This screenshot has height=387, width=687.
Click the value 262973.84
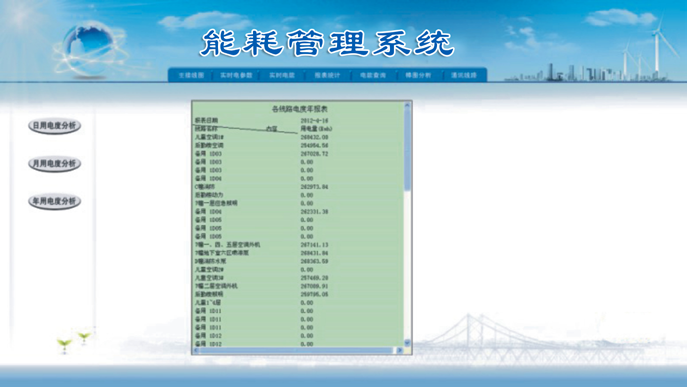click(x=315, y=187)
